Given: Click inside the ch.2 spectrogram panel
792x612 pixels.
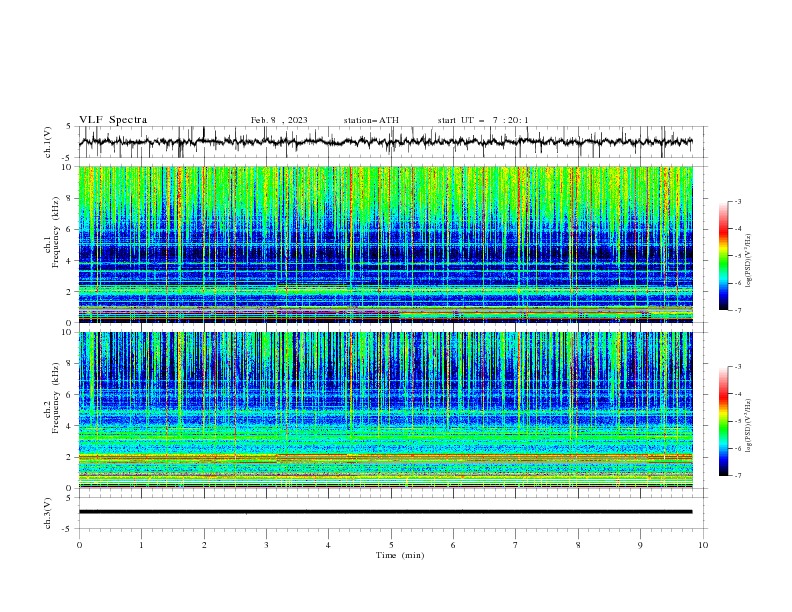Looking at the screenshot, I should pos(385,410).
